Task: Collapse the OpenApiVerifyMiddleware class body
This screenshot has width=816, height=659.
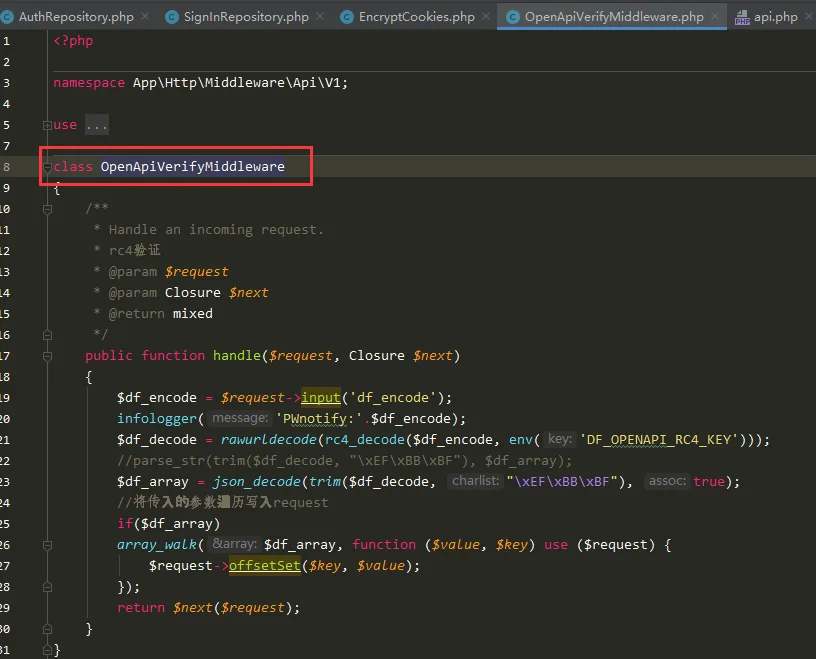Action: pyautogui.click(x=46, y=167)
